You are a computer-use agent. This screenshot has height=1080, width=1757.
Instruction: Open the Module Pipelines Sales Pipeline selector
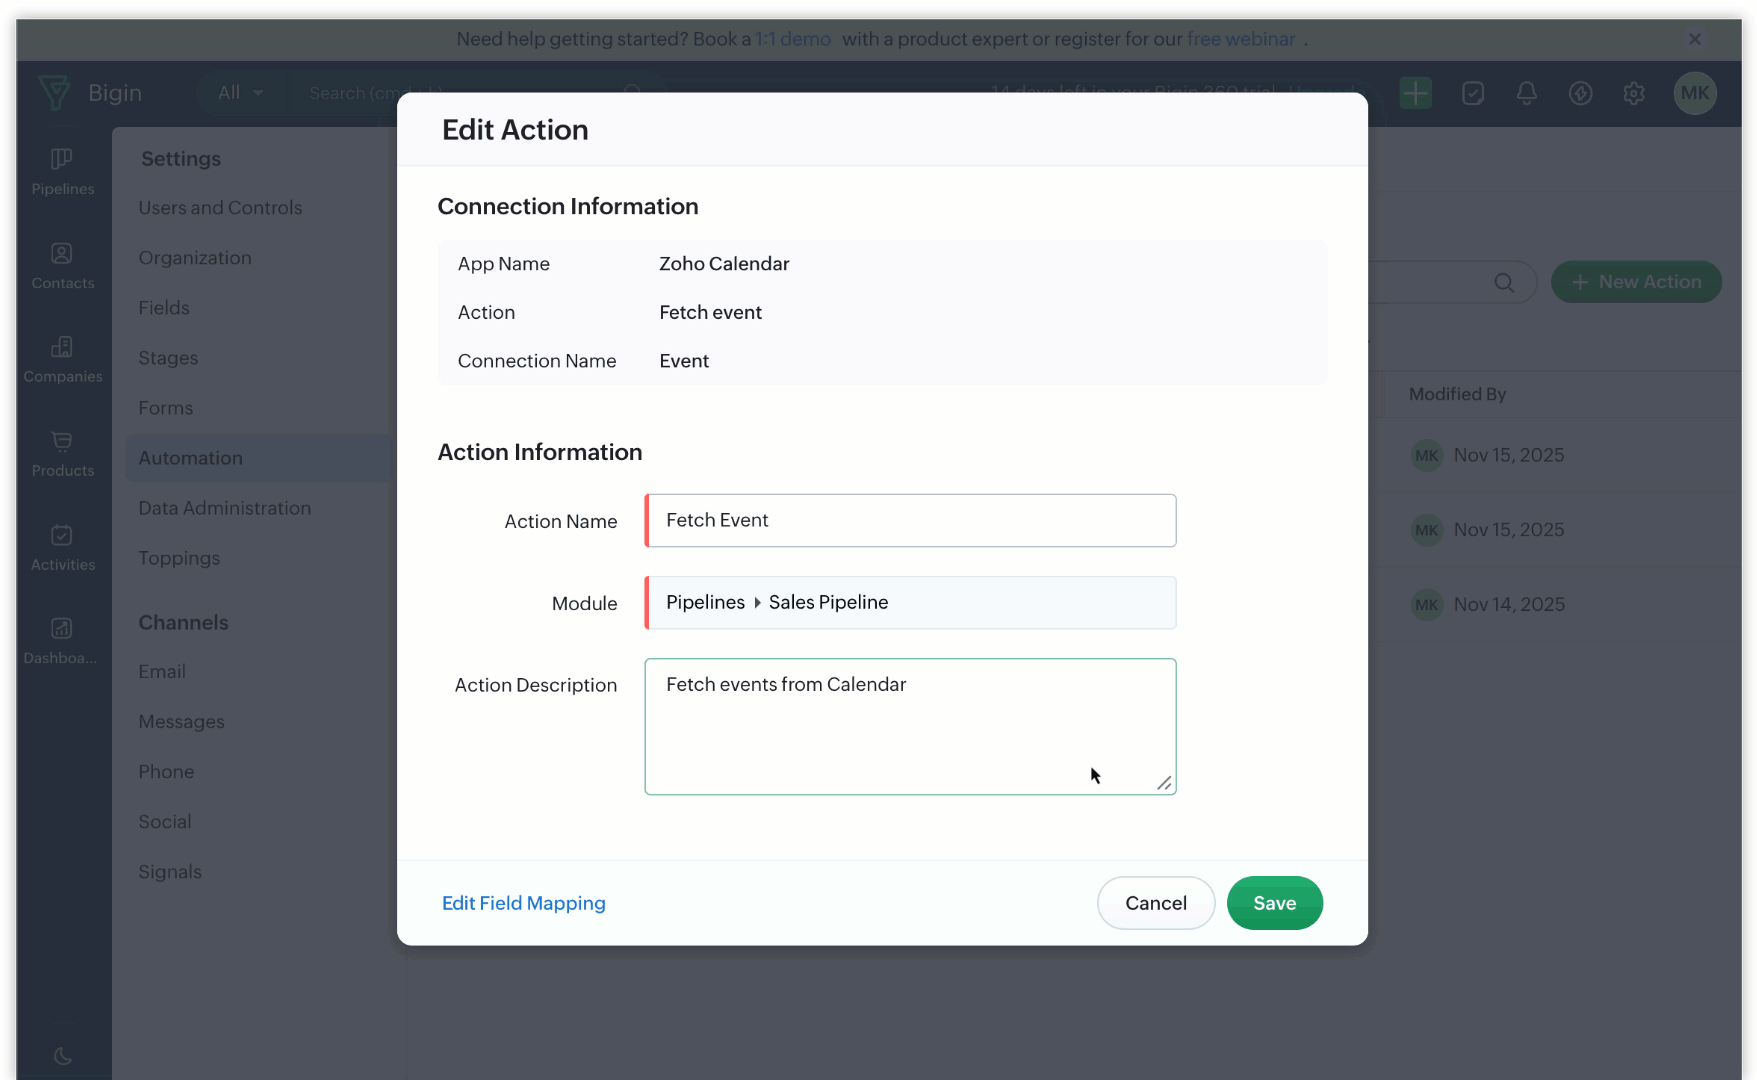pos(910,603)
